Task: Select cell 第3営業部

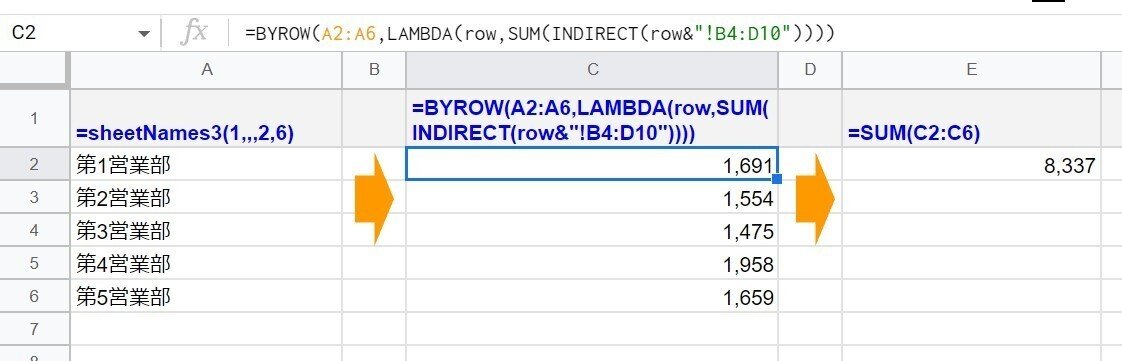Action: [x=206, y=230]
